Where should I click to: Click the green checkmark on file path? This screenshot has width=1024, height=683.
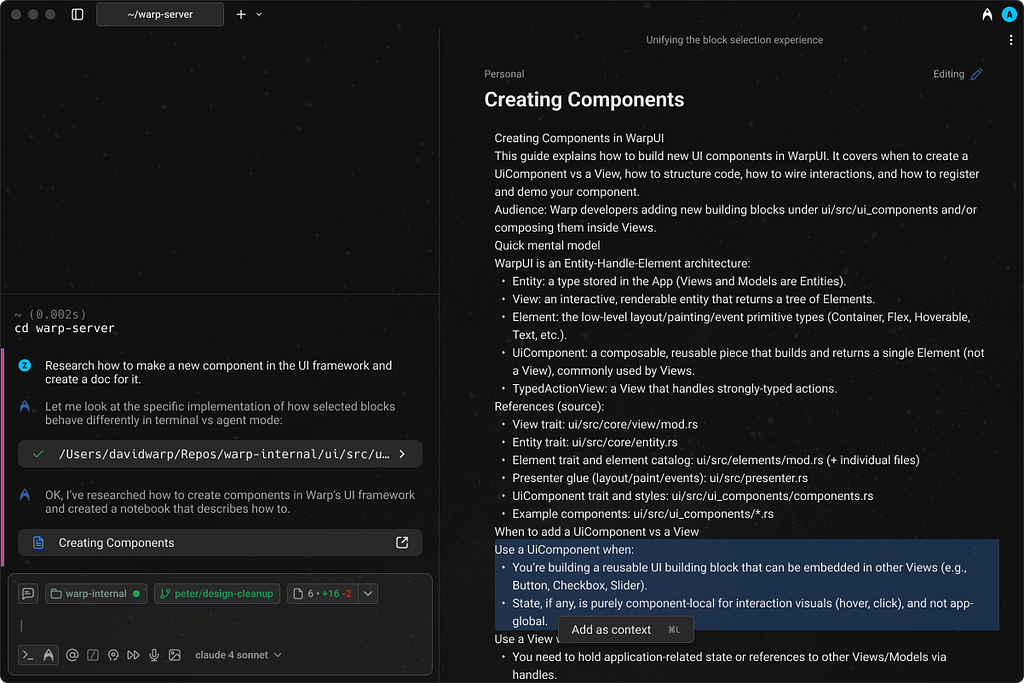pos(39,454)
